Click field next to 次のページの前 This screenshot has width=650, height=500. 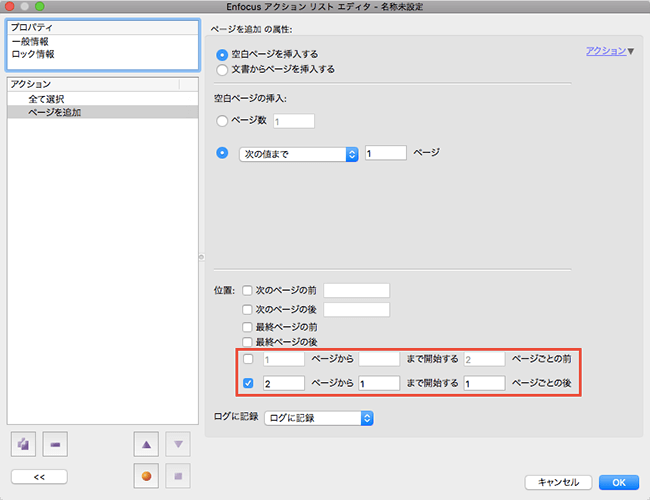(x=357, y=291)
